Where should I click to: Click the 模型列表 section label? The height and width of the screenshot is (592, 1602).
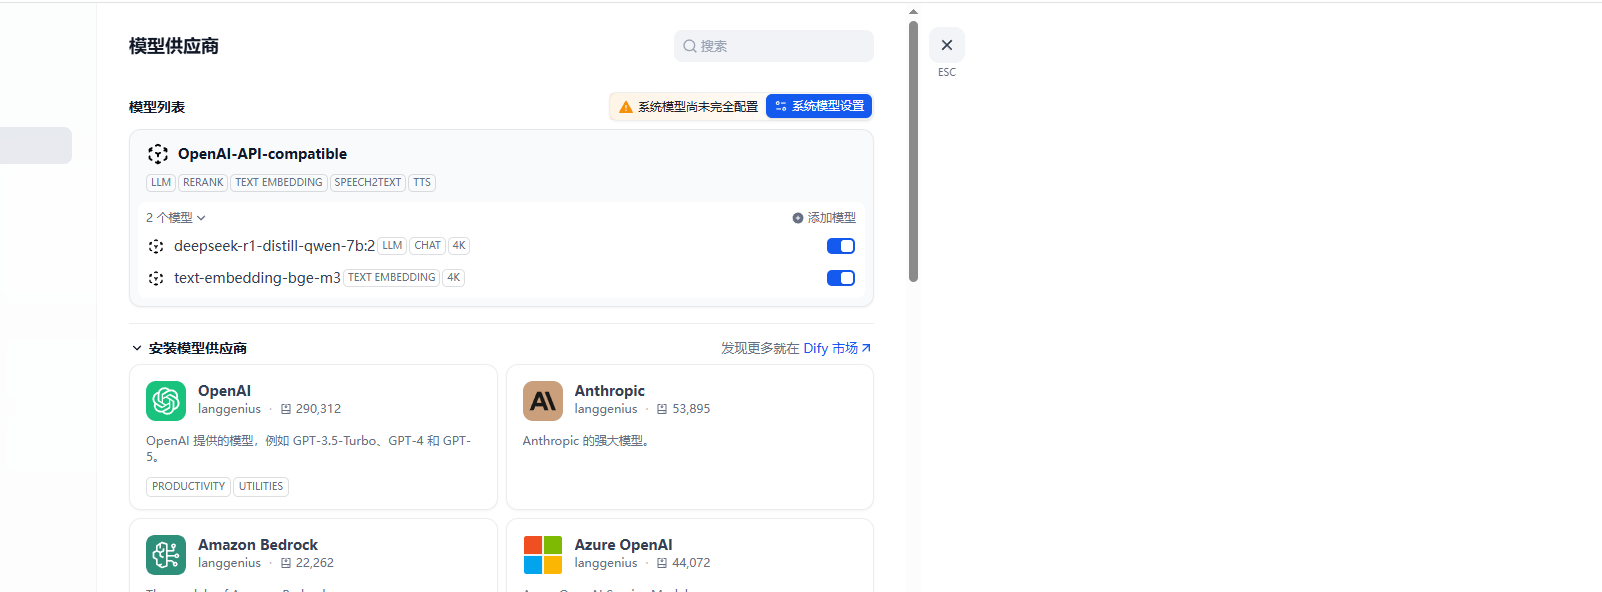pos(157,107)
